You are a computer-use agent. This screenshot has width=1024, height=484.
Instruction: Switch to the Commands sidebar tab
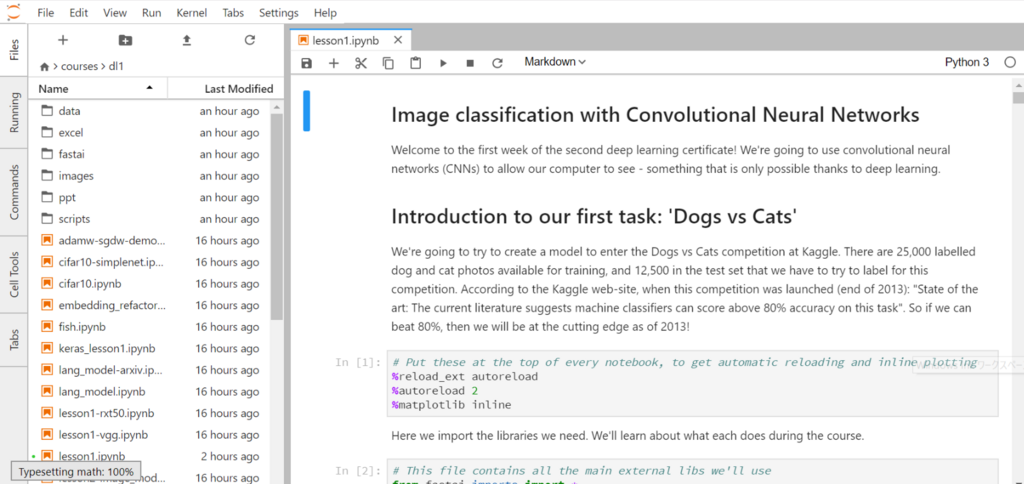click(14, 192)
